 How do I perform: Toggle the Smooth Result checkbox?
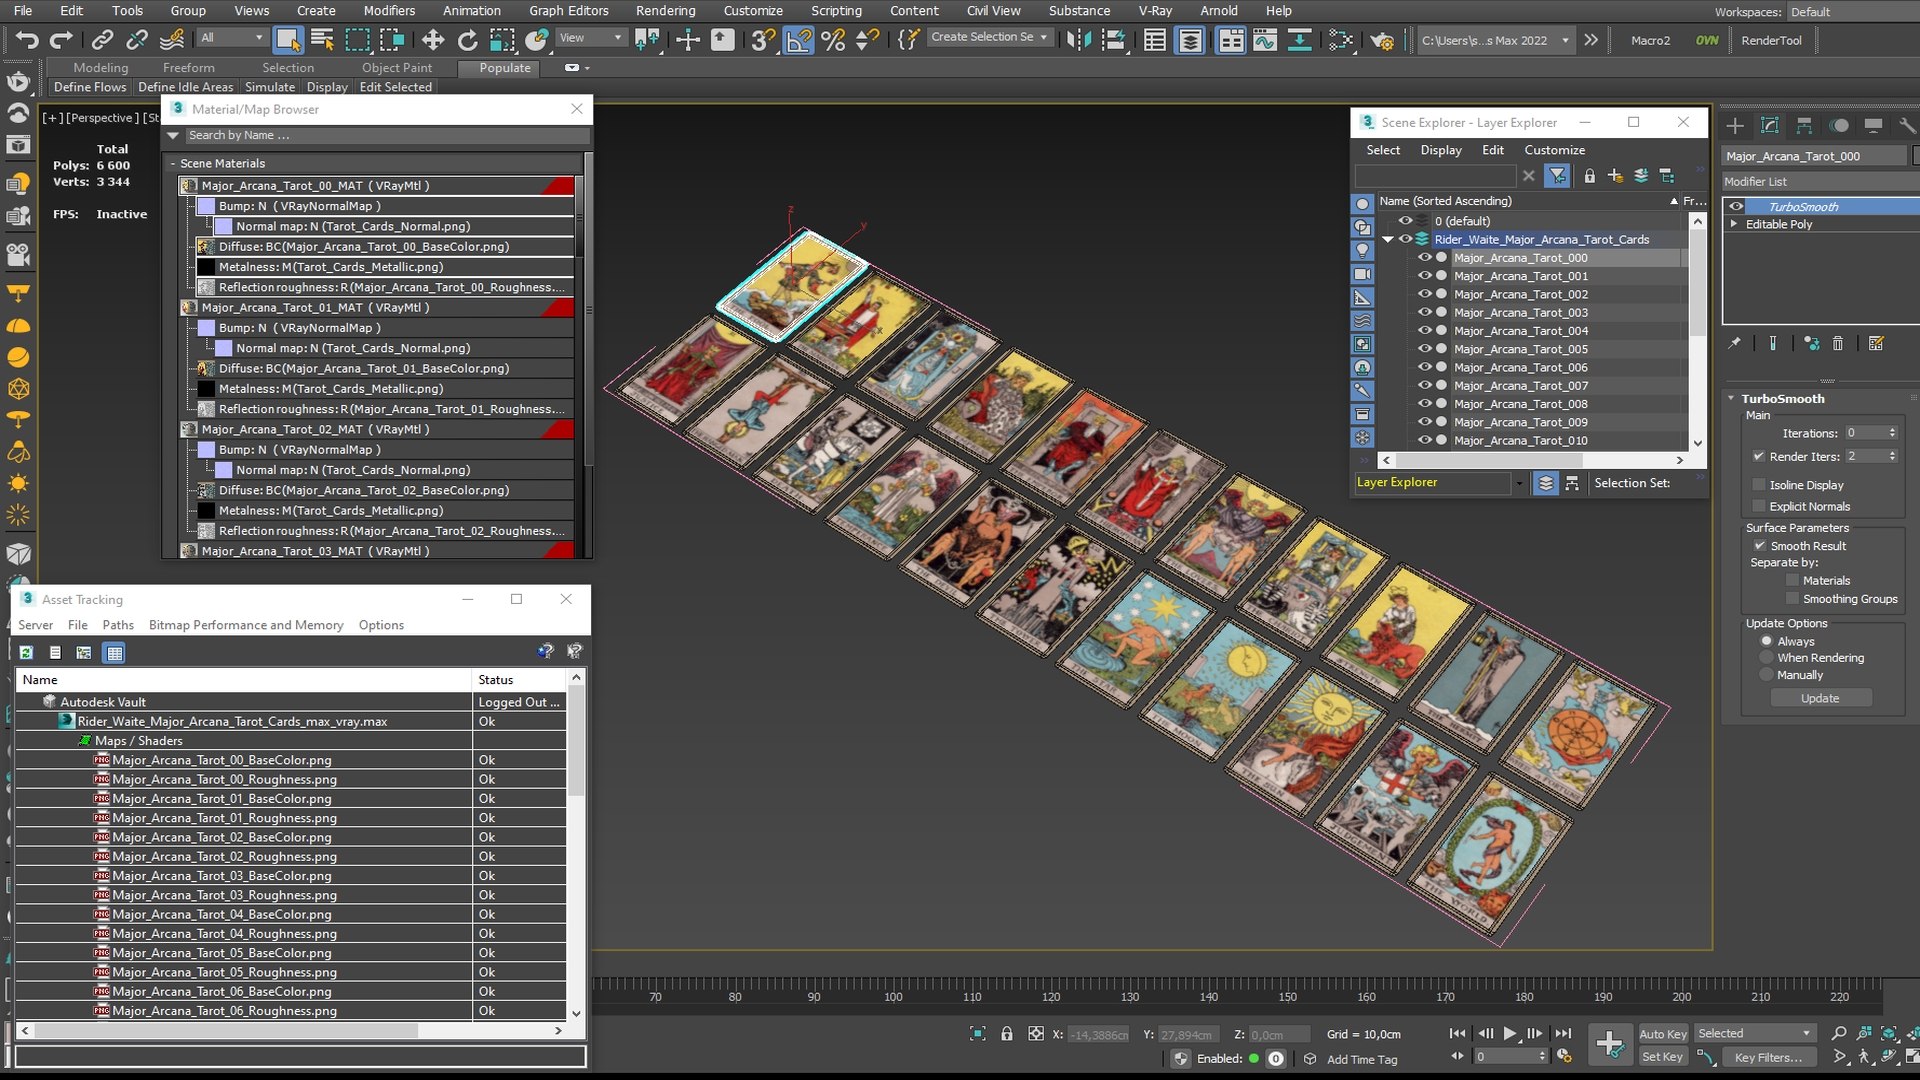pos(1759,546)
